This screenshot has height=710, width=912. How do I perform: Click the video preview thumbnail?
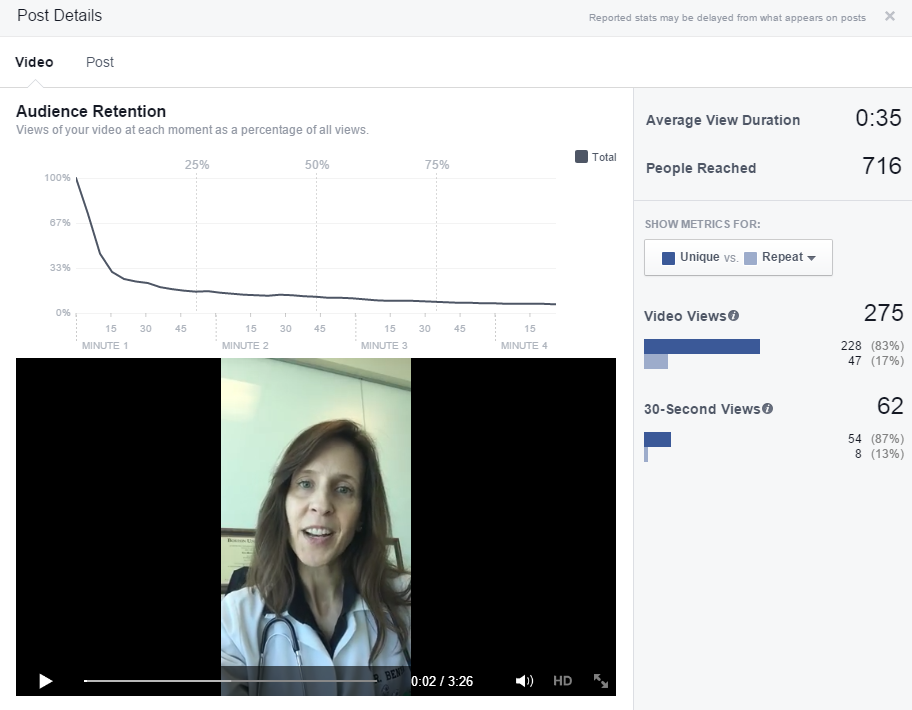tap(316, 510)
